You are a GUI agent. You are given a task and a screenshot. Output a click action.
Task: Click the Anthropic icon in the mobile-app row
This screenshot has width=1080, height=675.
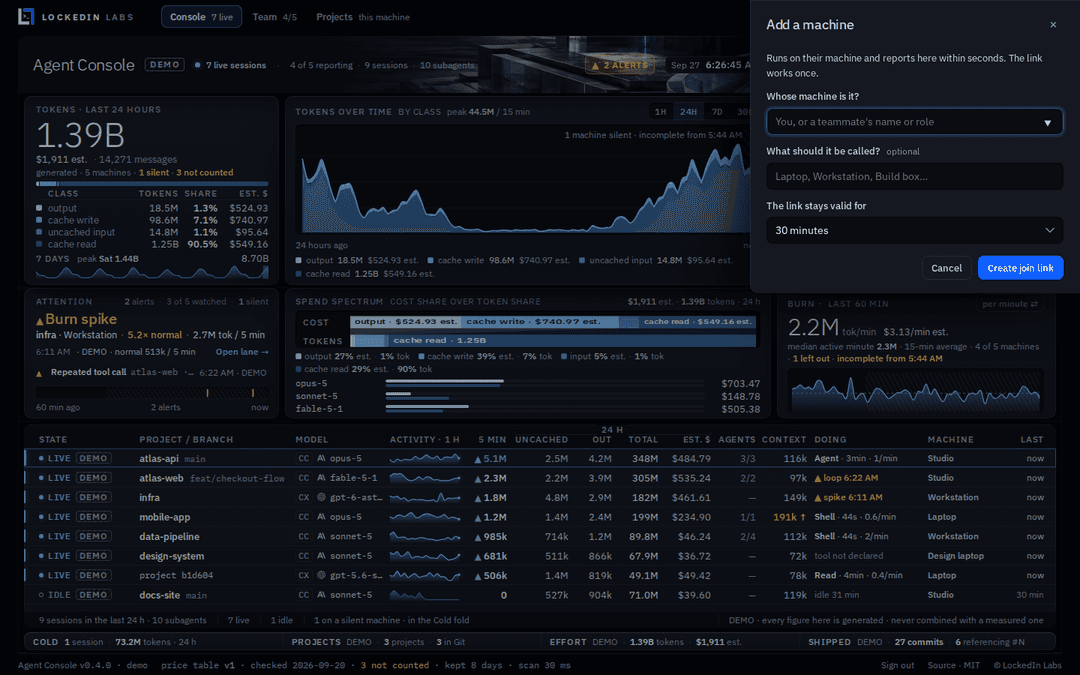321,517
